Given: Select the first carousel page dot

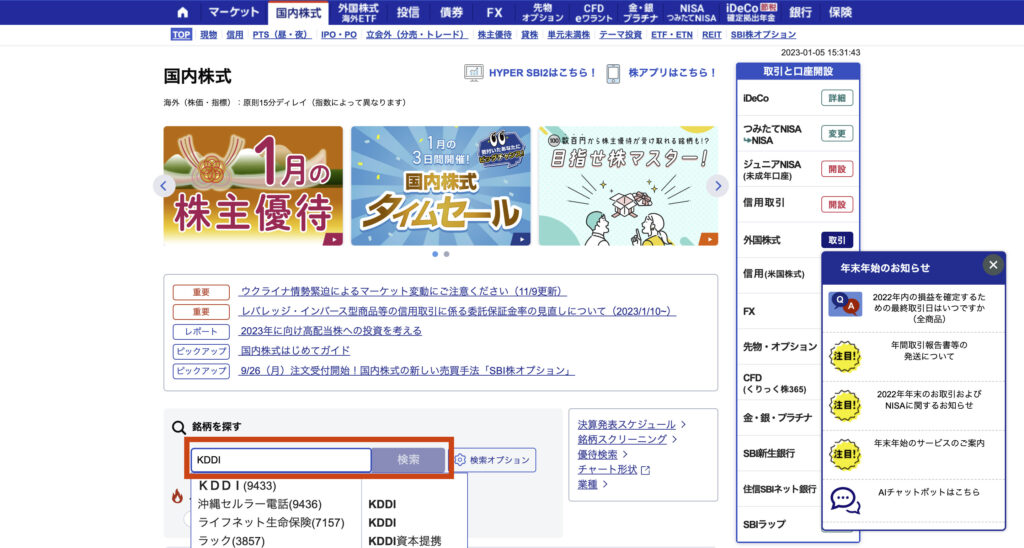Looking at the screenshot, I should click(x=436, y=254).
